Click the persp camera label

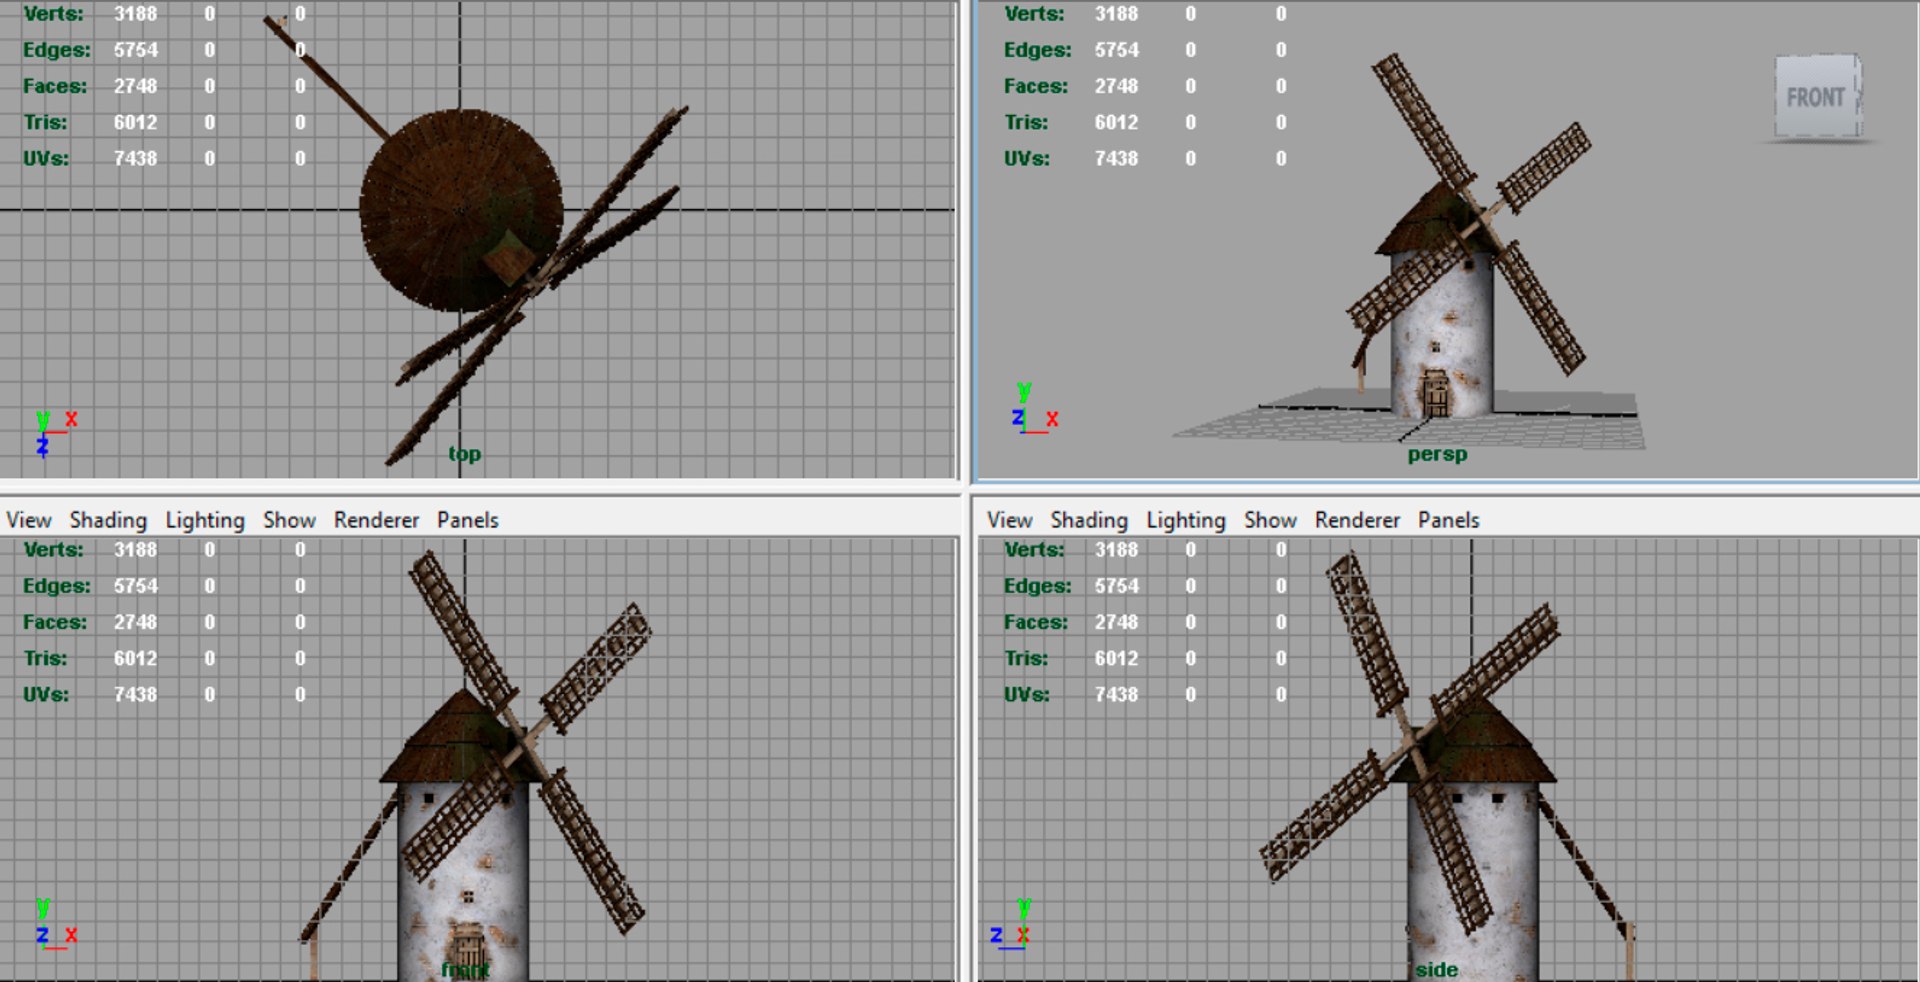pos(1437,455)
